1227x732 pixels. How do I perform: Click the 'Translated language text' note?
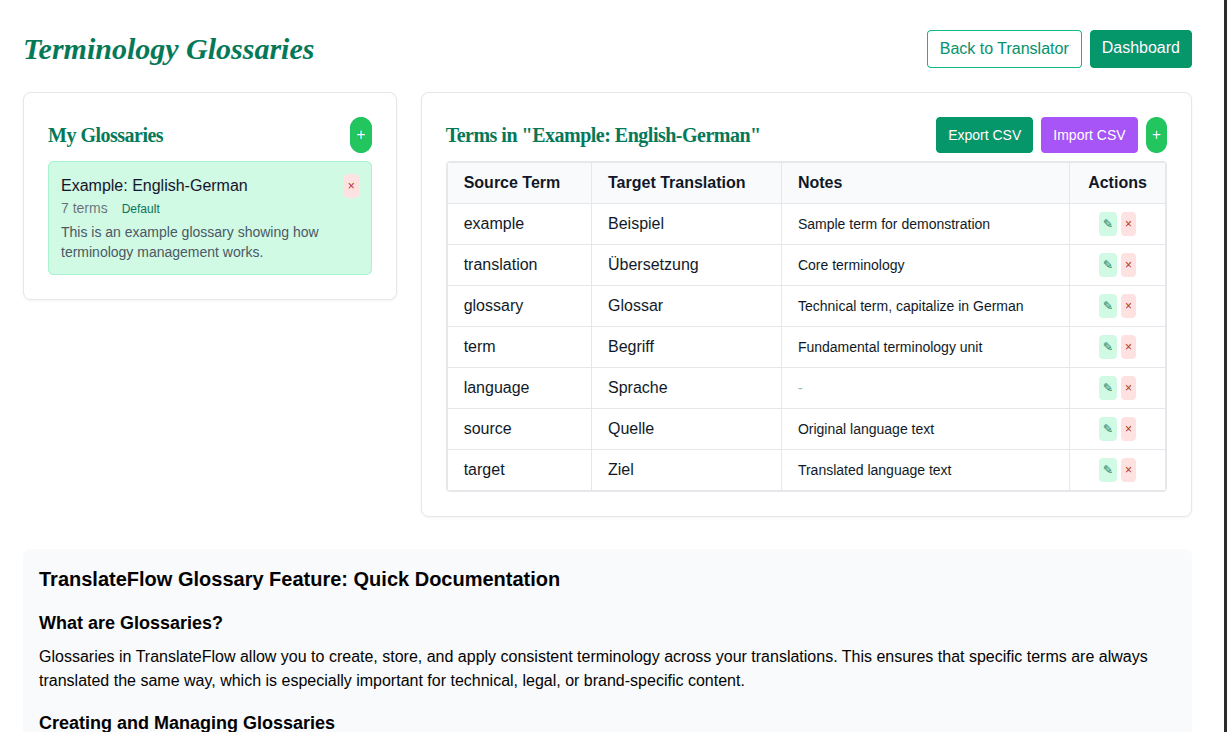coord(875,470)
